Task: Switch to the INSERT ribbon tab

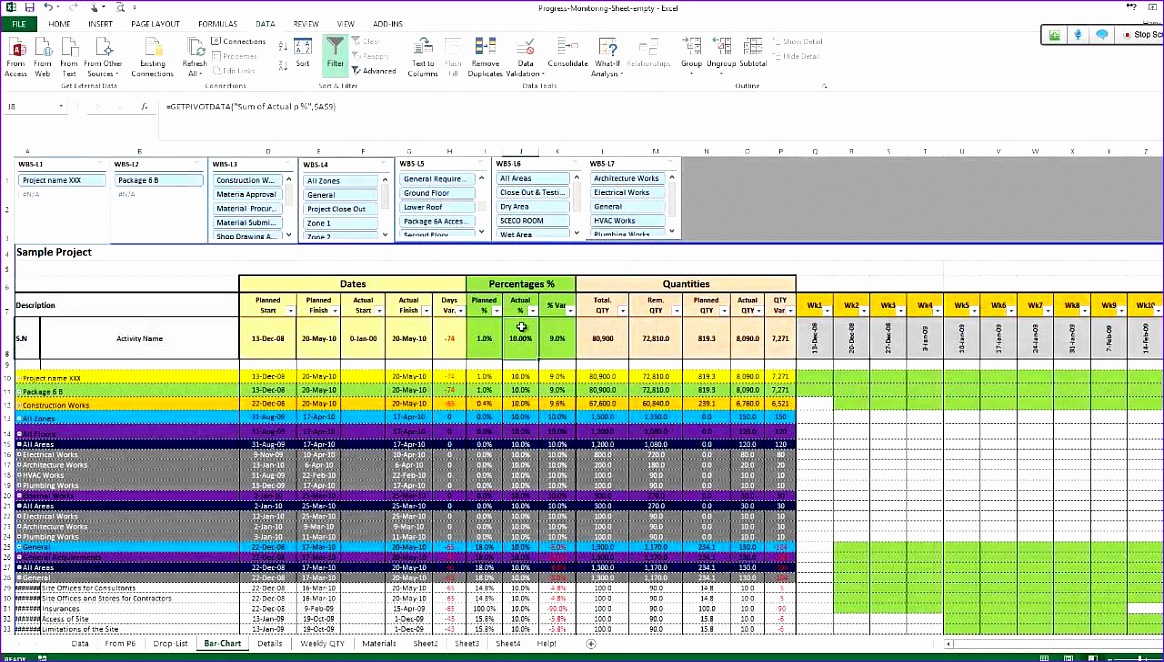Action: [100, 24]
